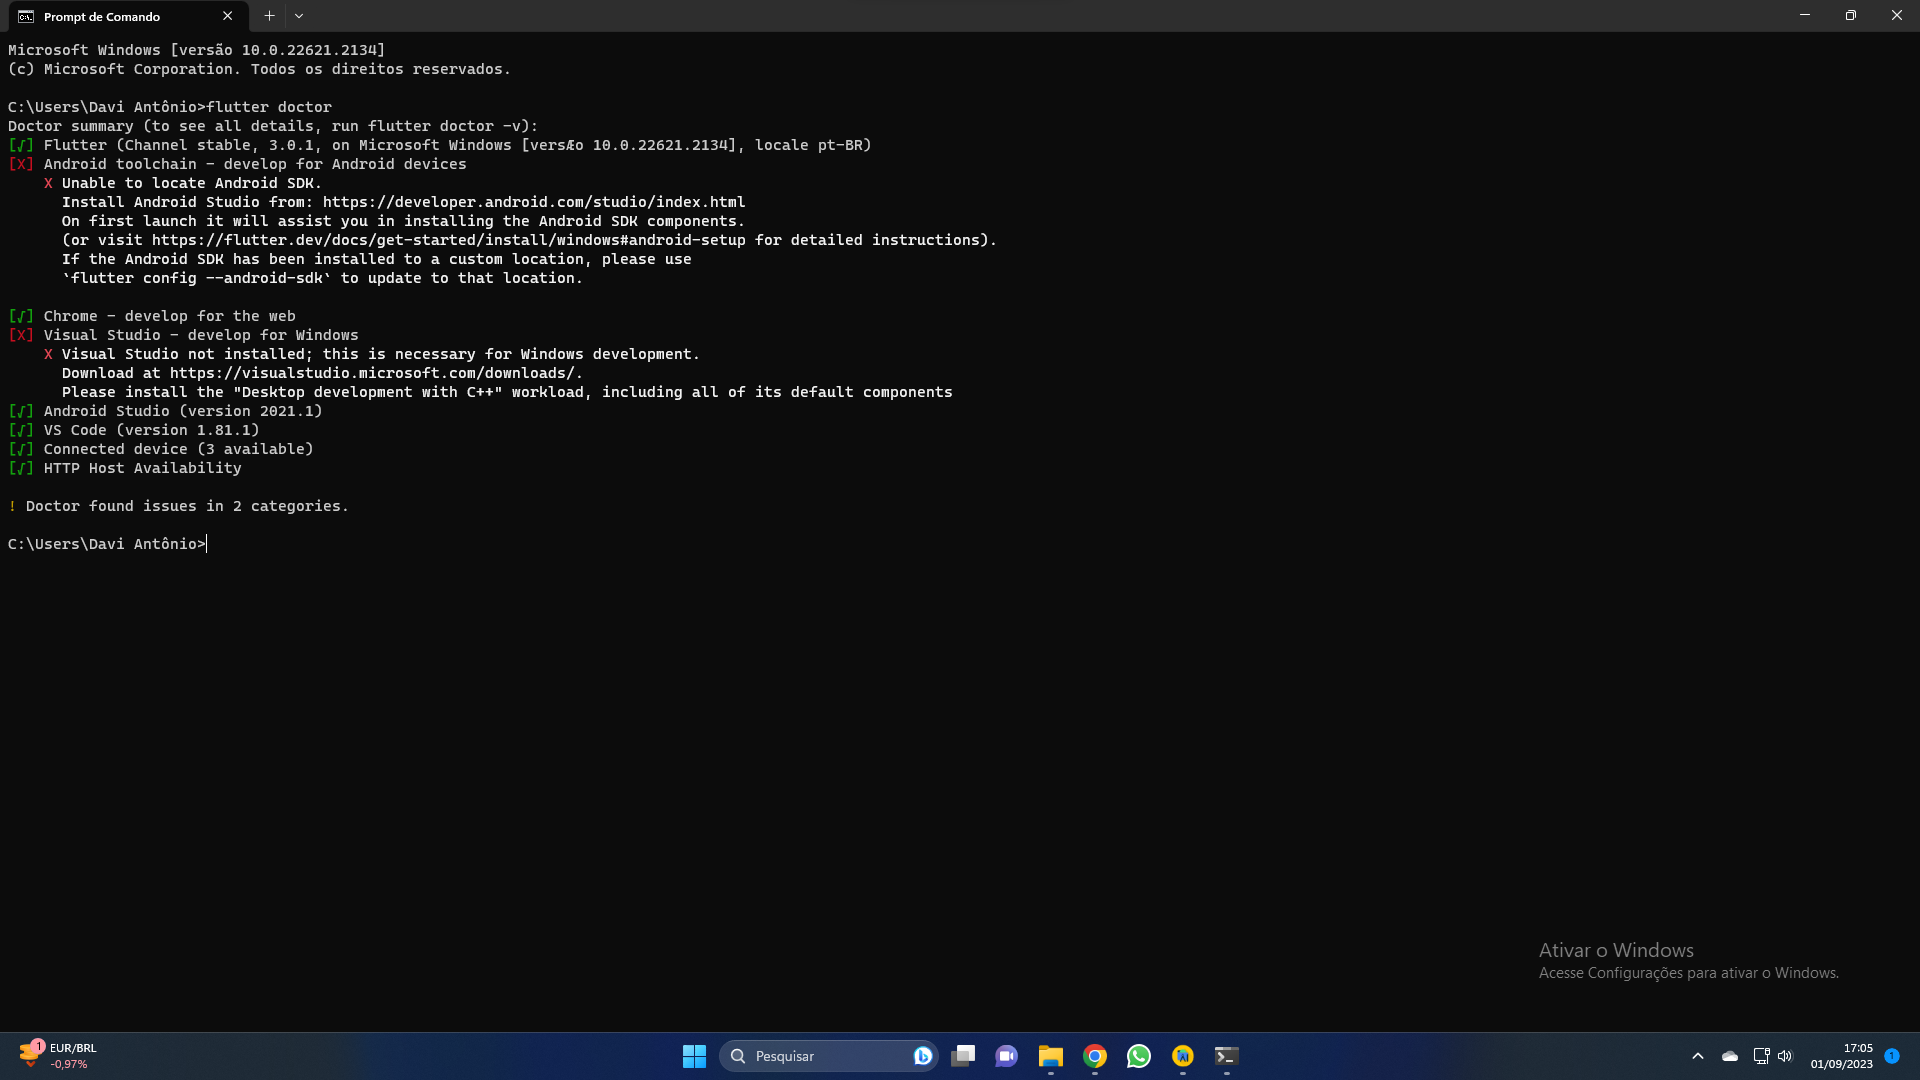The image size is (1920, 1080).
Task: Open the clock and date 17:05 panel
Action: coord(1841,1056)
